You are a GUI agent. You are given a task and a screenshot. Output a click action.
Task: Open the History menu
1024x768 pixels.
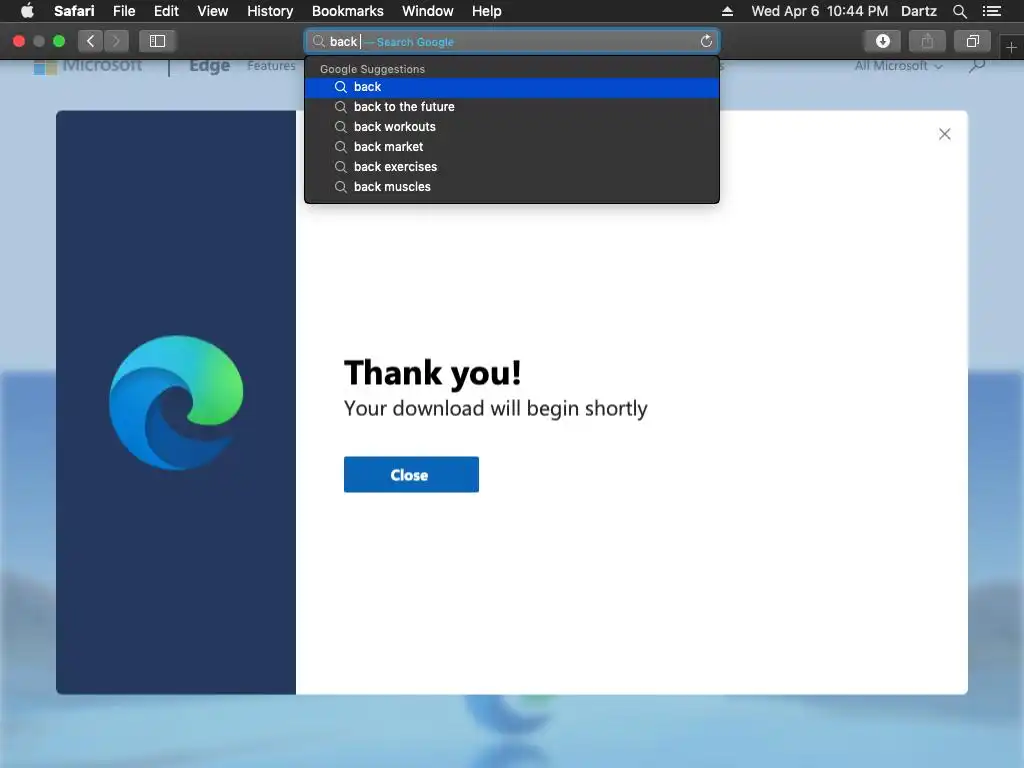(x=270, y=11)
